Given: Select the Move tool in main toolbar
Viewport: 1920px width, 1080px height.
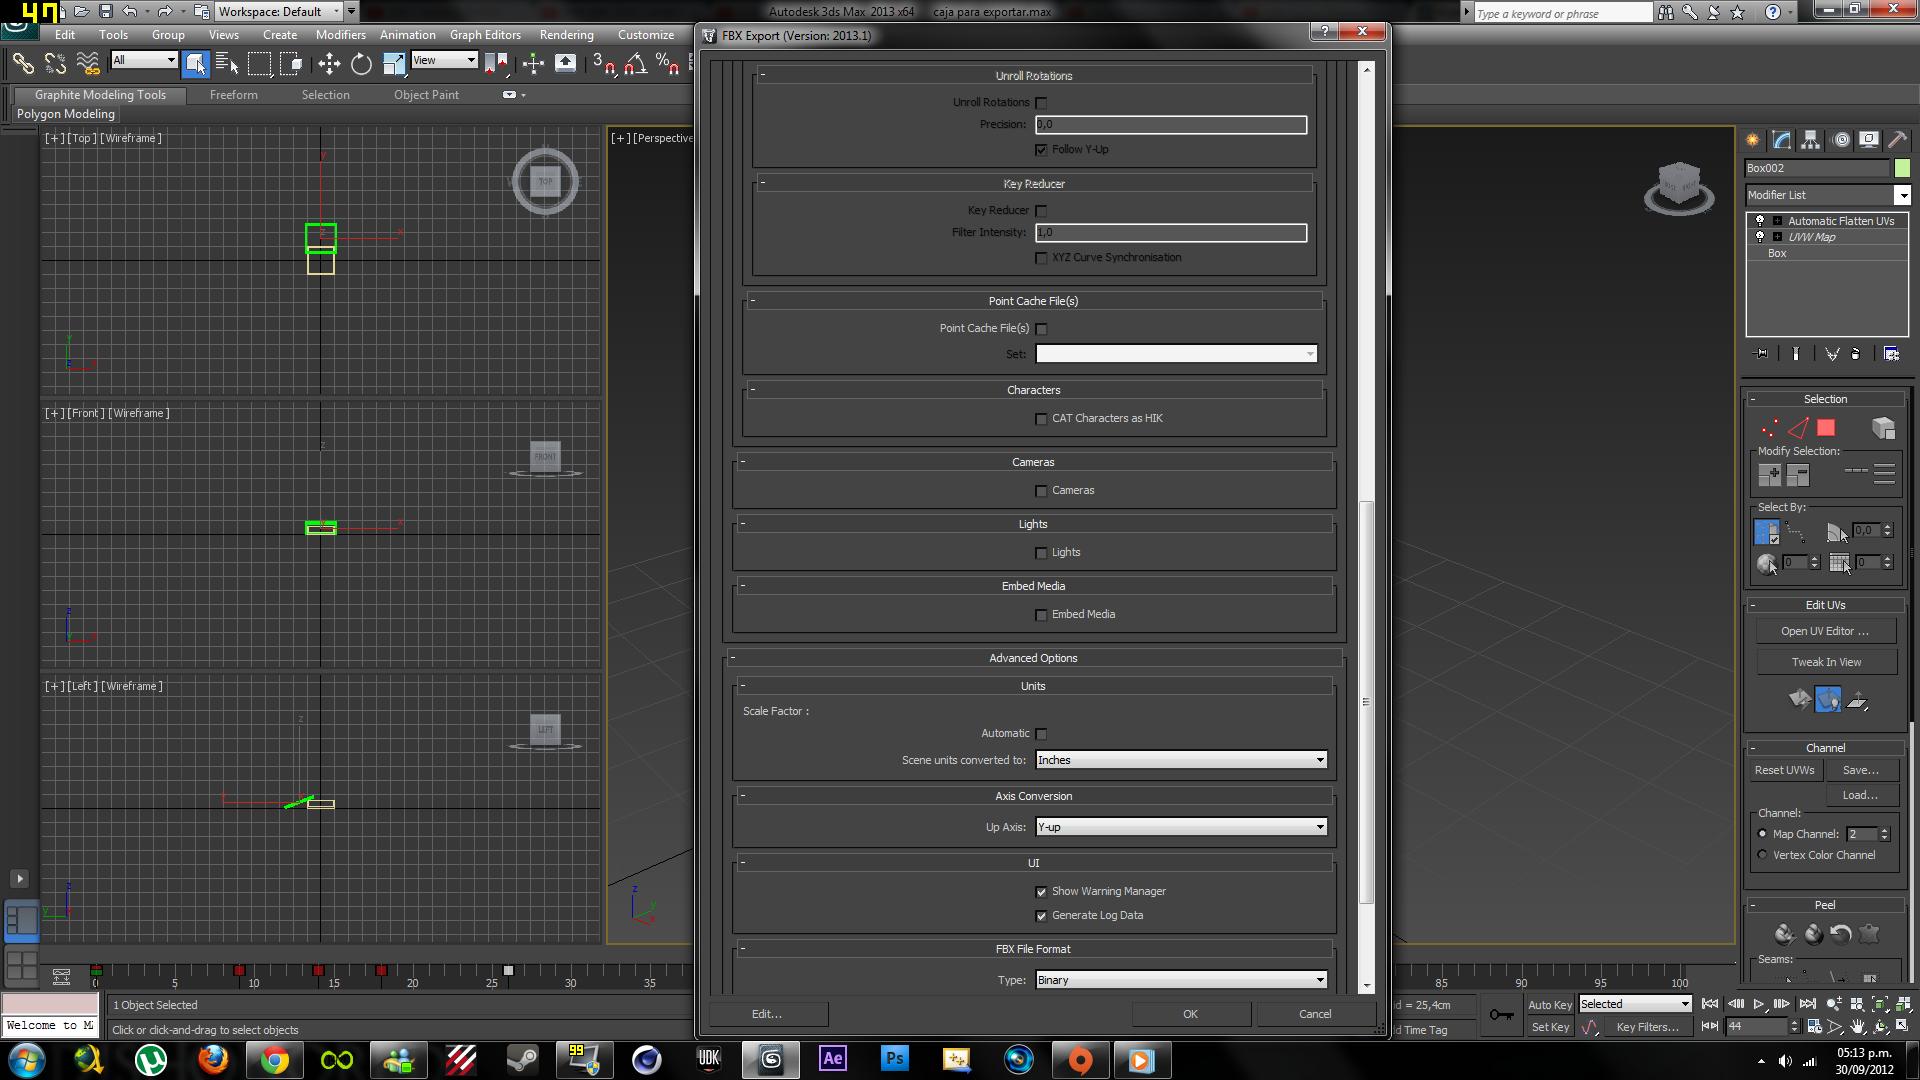Looking at the screenshot, I should point(329,64).
